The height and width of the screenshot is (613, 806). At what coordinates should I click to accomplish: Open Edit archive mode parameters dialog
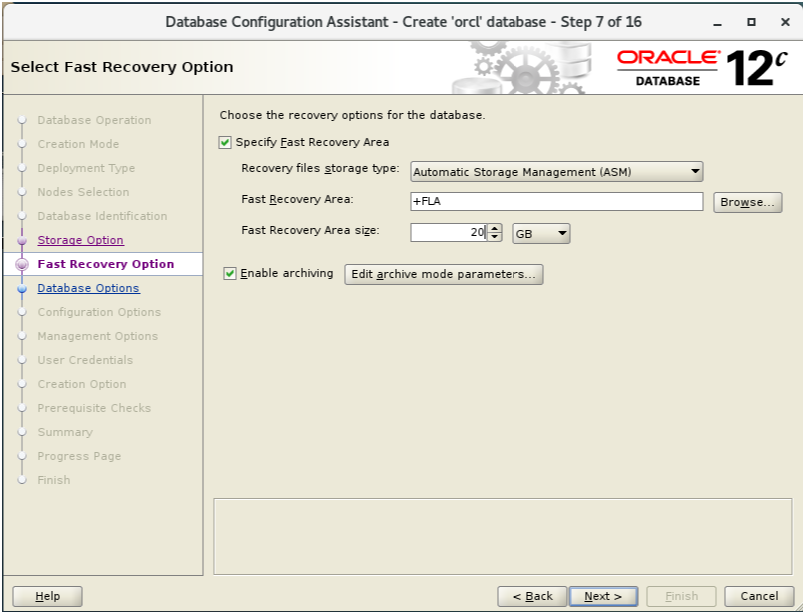tap(443, 274)
